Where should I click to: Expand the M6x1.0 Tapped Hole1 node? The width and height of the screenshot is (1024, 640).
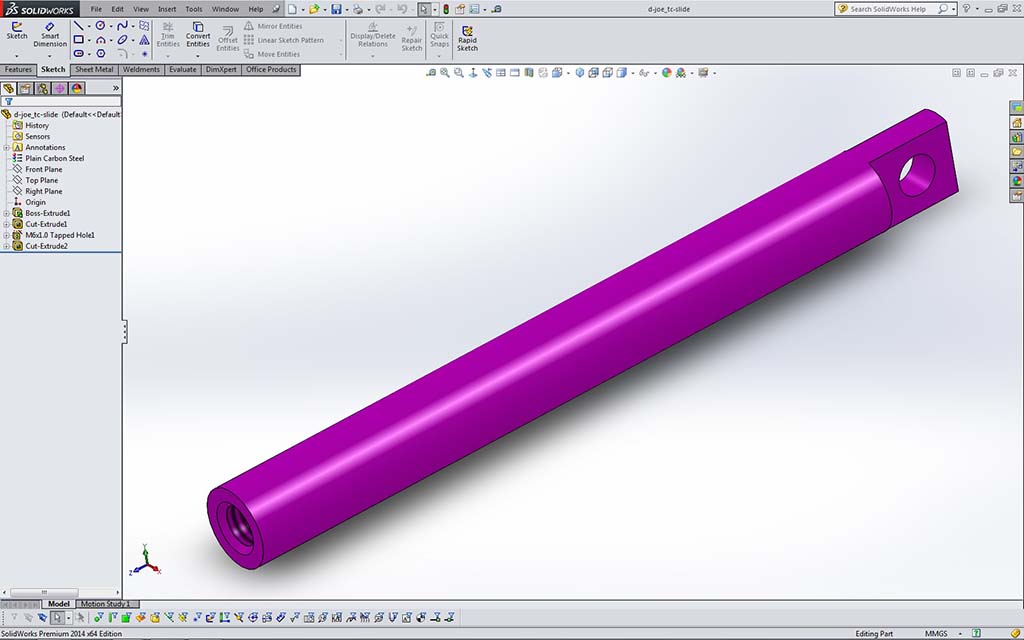[6, 235]
